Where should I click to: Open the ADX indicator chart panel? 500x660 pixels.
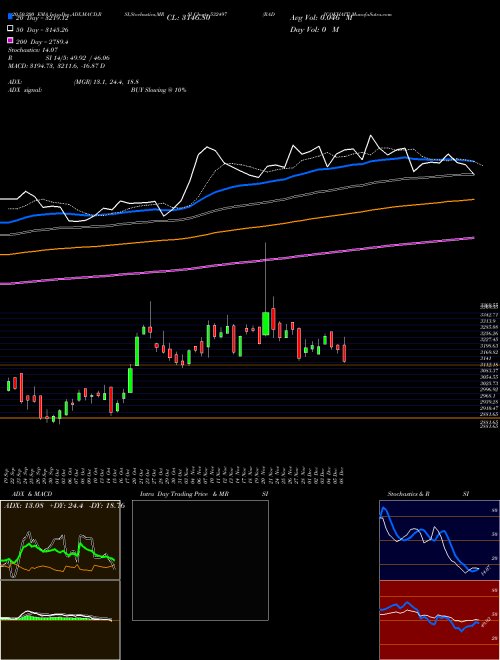pyautogui.click(x=60, y=540)
